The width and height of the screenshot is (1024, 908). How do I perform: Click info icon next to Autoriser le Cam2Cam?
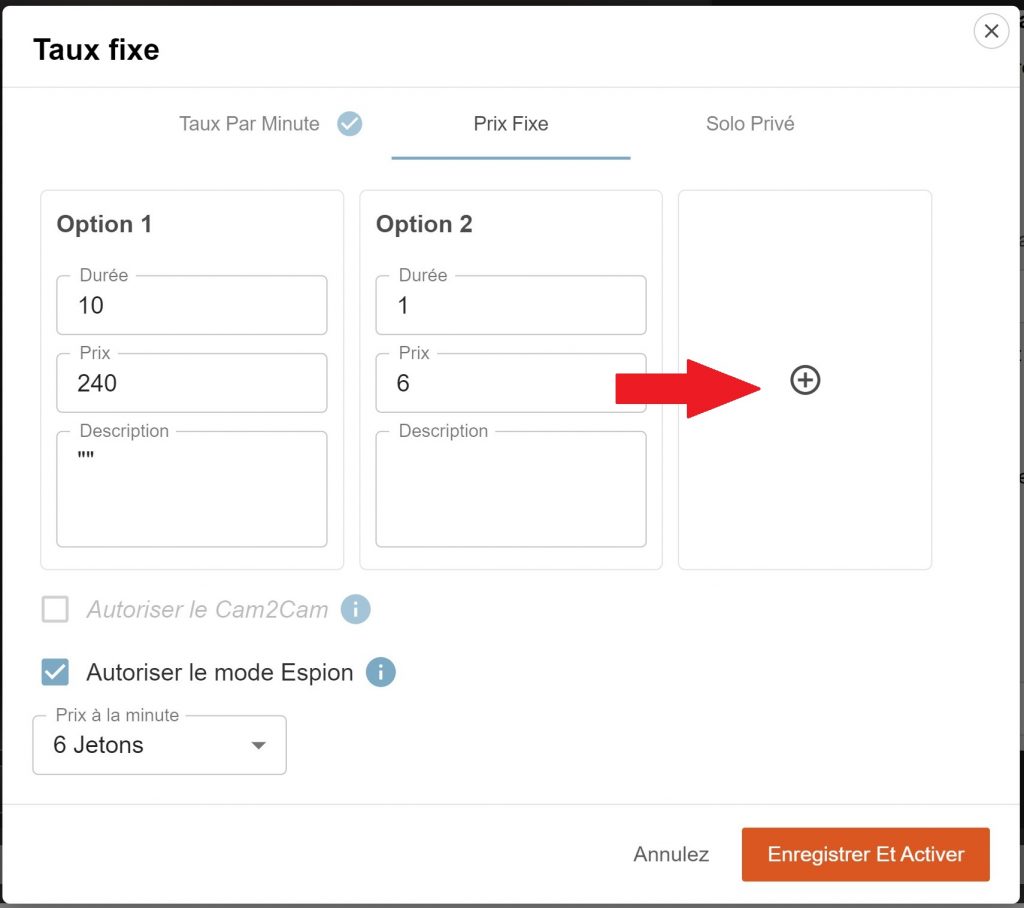click(356, 609)
